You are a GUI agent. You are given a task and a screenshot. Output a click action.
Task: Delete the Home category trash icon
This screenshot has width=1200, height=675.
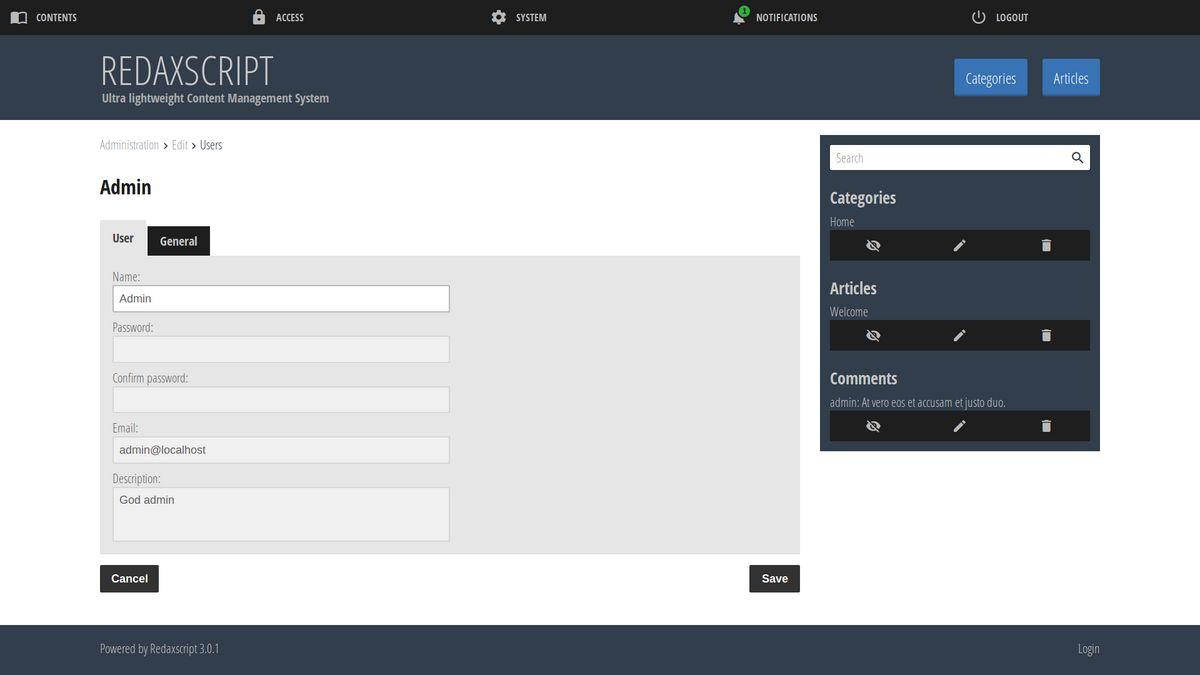click(1046, 246)
